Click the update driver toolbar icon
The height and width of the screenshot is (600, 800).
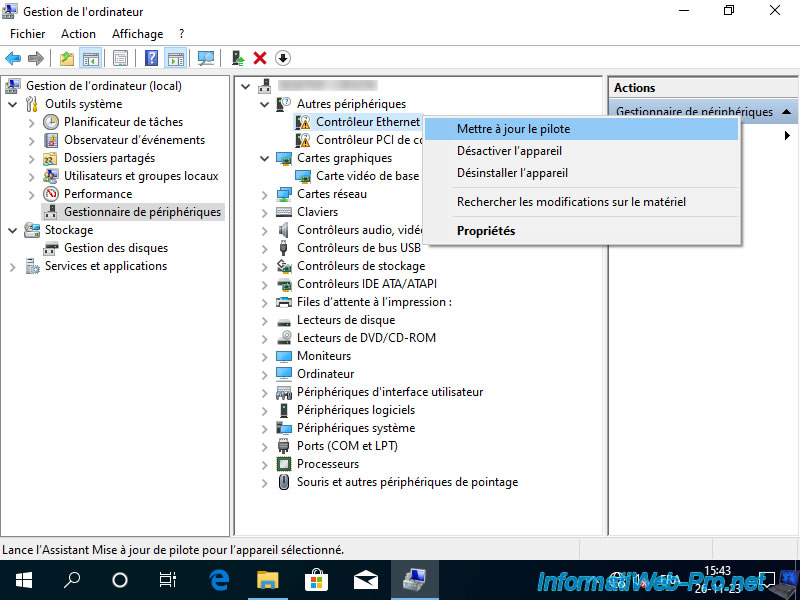click(x=238, y=58)
